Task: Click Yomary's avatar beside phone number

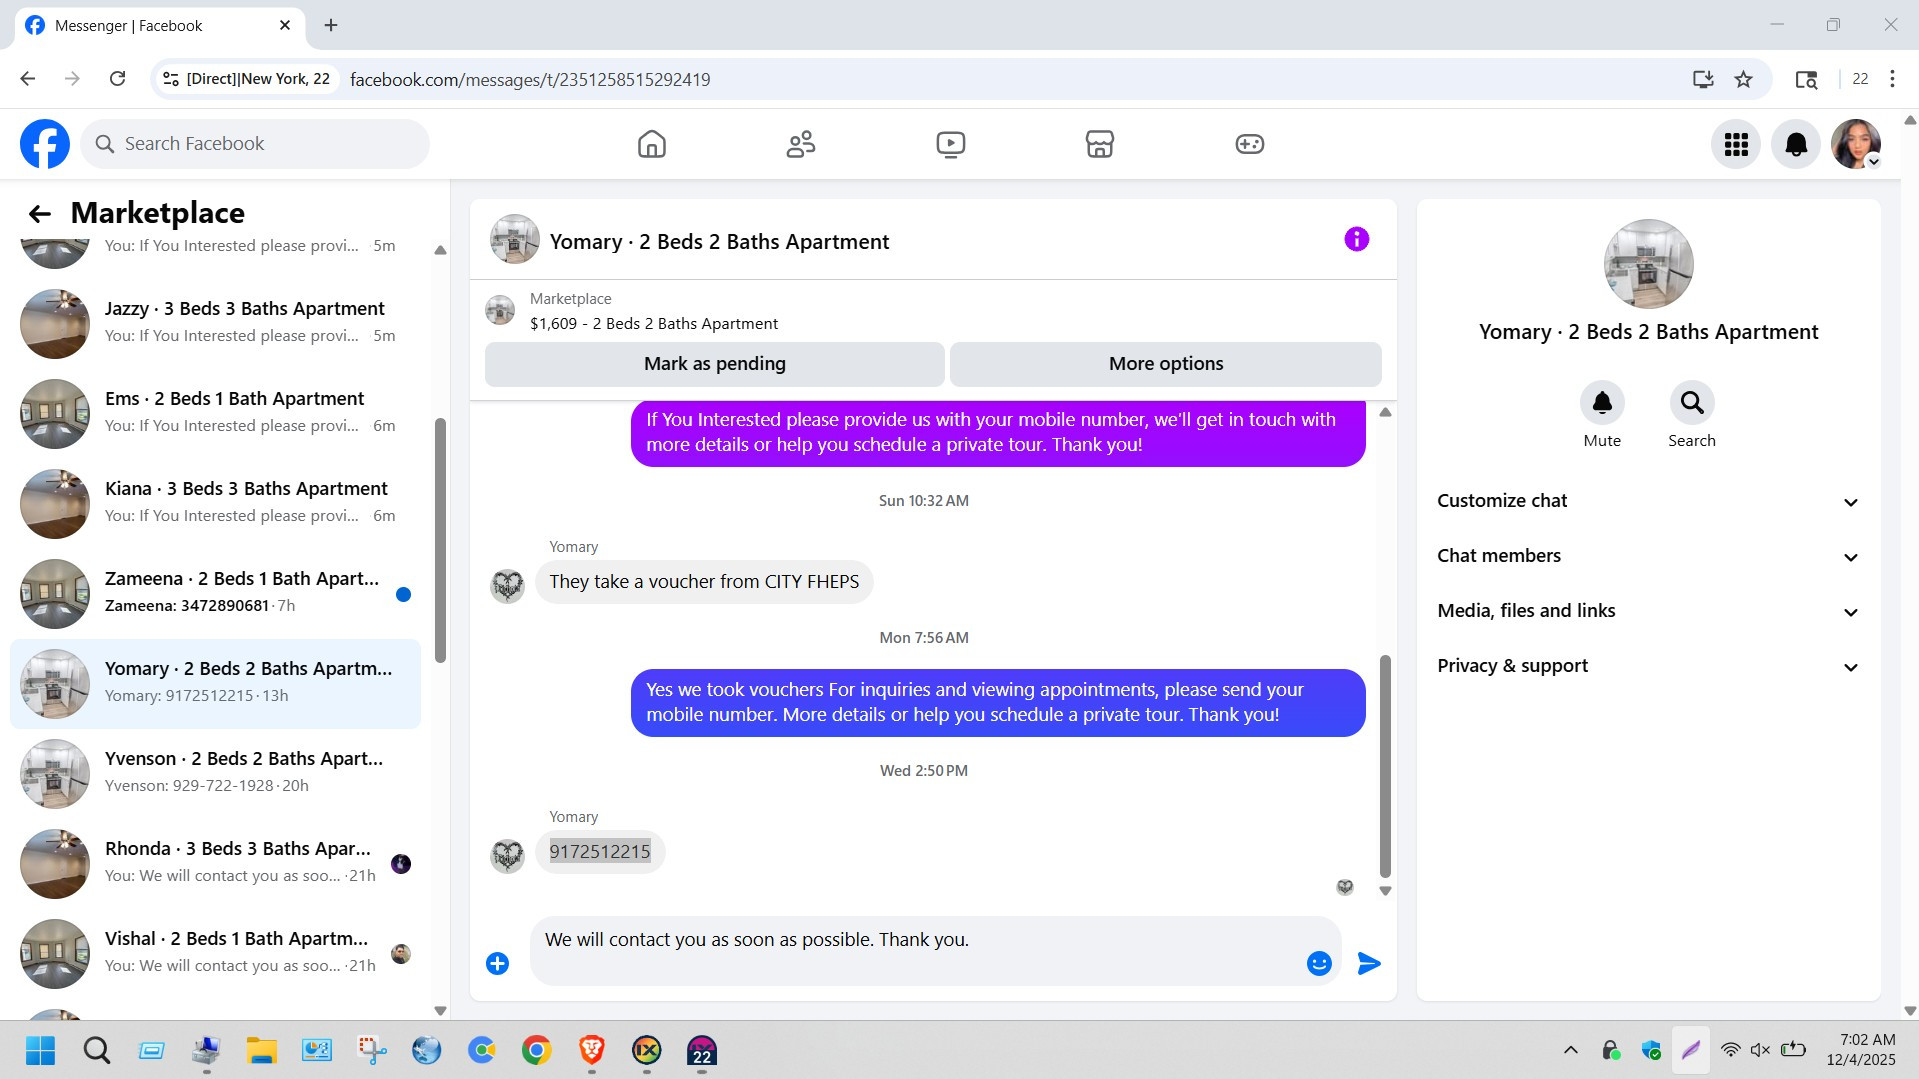Action: point(507,855)
